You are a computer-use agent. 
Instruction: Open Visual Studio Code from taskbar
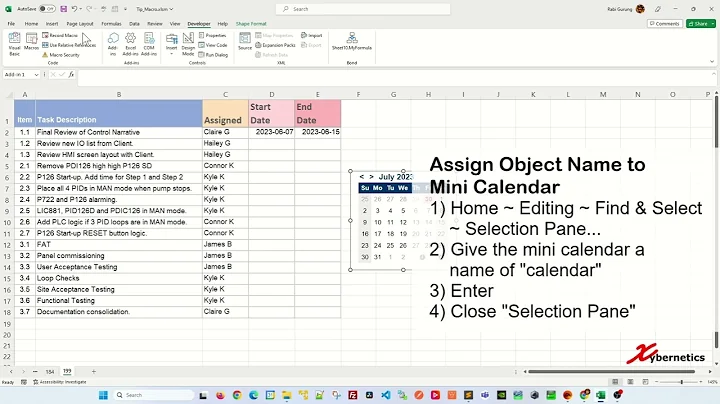pyautogui.click(x=385, y=395)
